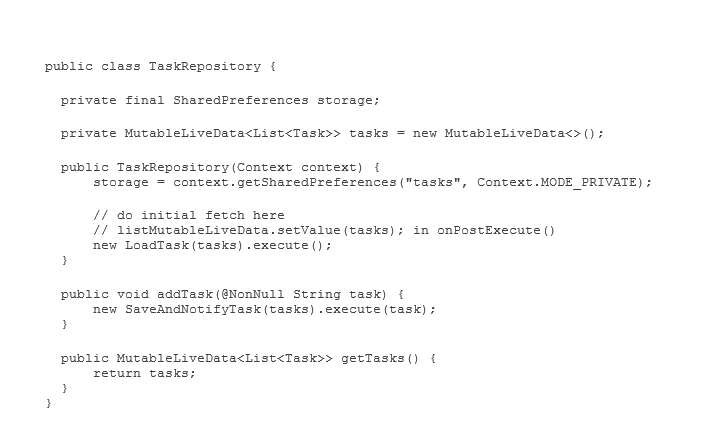
Task: Click Context.MODE_PRIVATE constant
Action: [557, 182]
